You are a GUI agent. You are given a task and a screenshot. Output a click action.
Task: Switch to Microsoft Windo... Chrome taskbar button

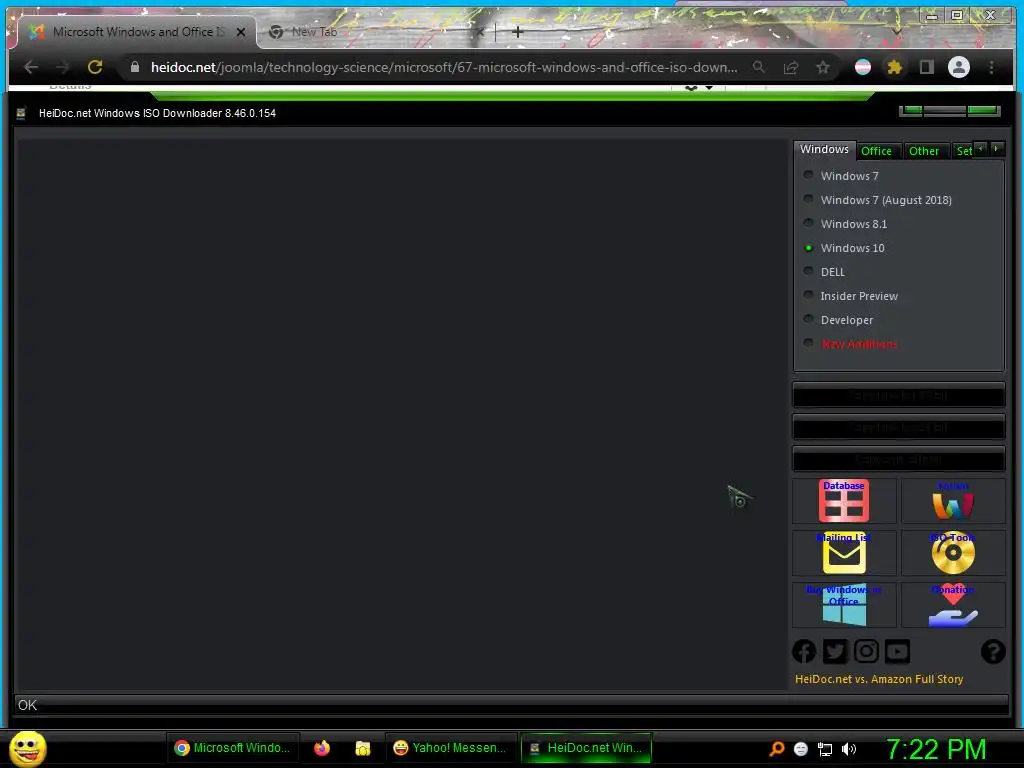pyautogui.click(x=233, y=748)
